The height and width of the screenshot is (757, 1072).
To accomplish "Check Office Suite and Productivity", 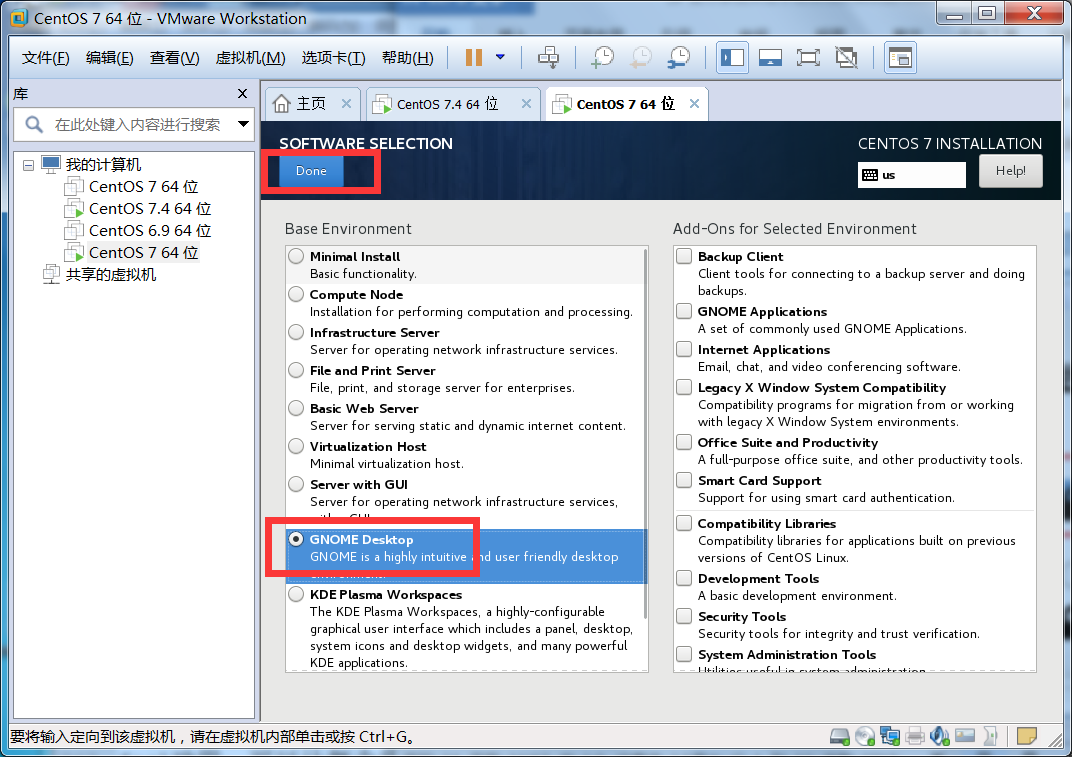I will pos(684,442).
